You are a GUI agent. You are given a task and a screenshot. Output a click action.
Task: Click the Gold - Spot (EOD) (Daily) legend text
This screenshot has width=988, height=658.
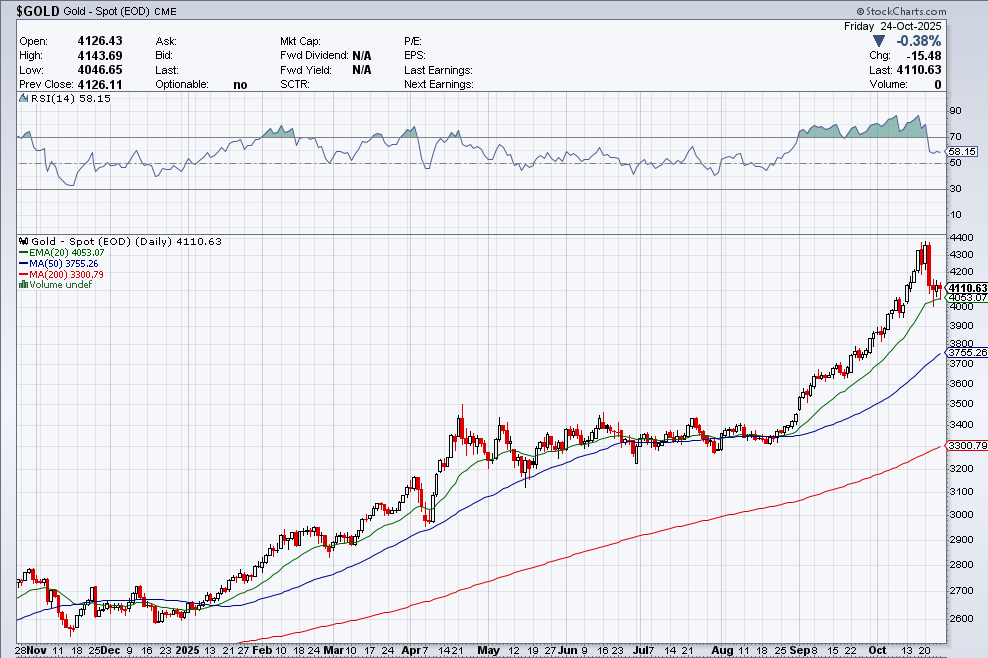pos(102,241)
